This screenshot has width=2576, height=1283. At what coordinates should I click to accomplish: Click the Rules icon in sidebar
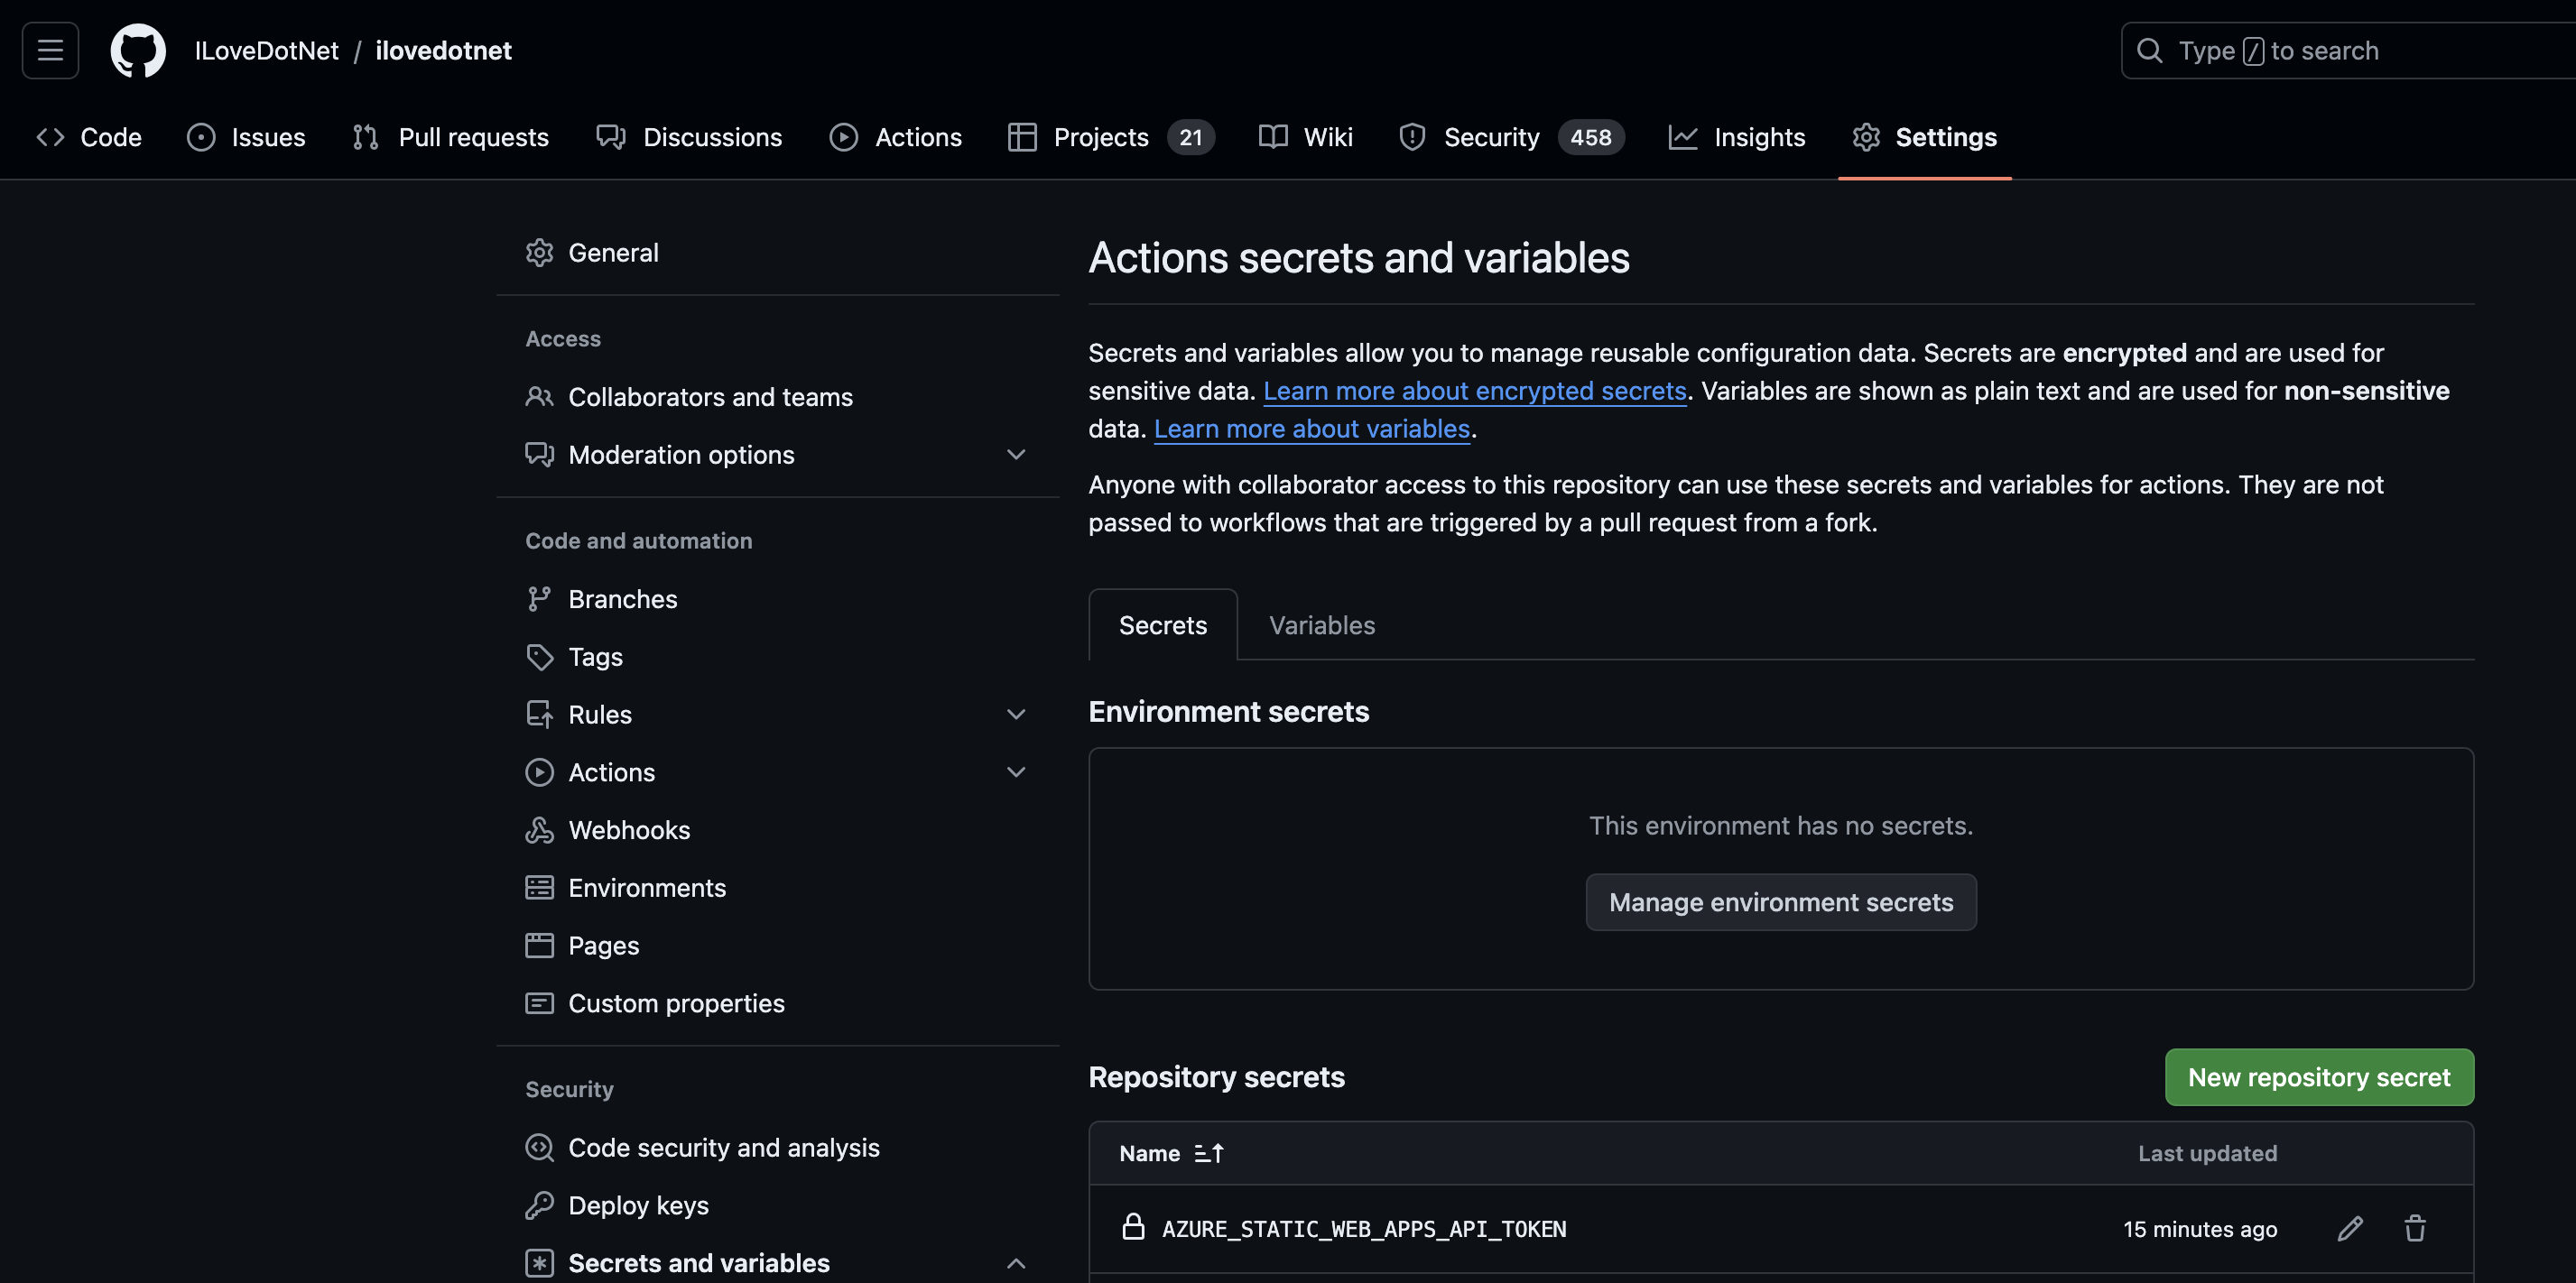[540, 715]
